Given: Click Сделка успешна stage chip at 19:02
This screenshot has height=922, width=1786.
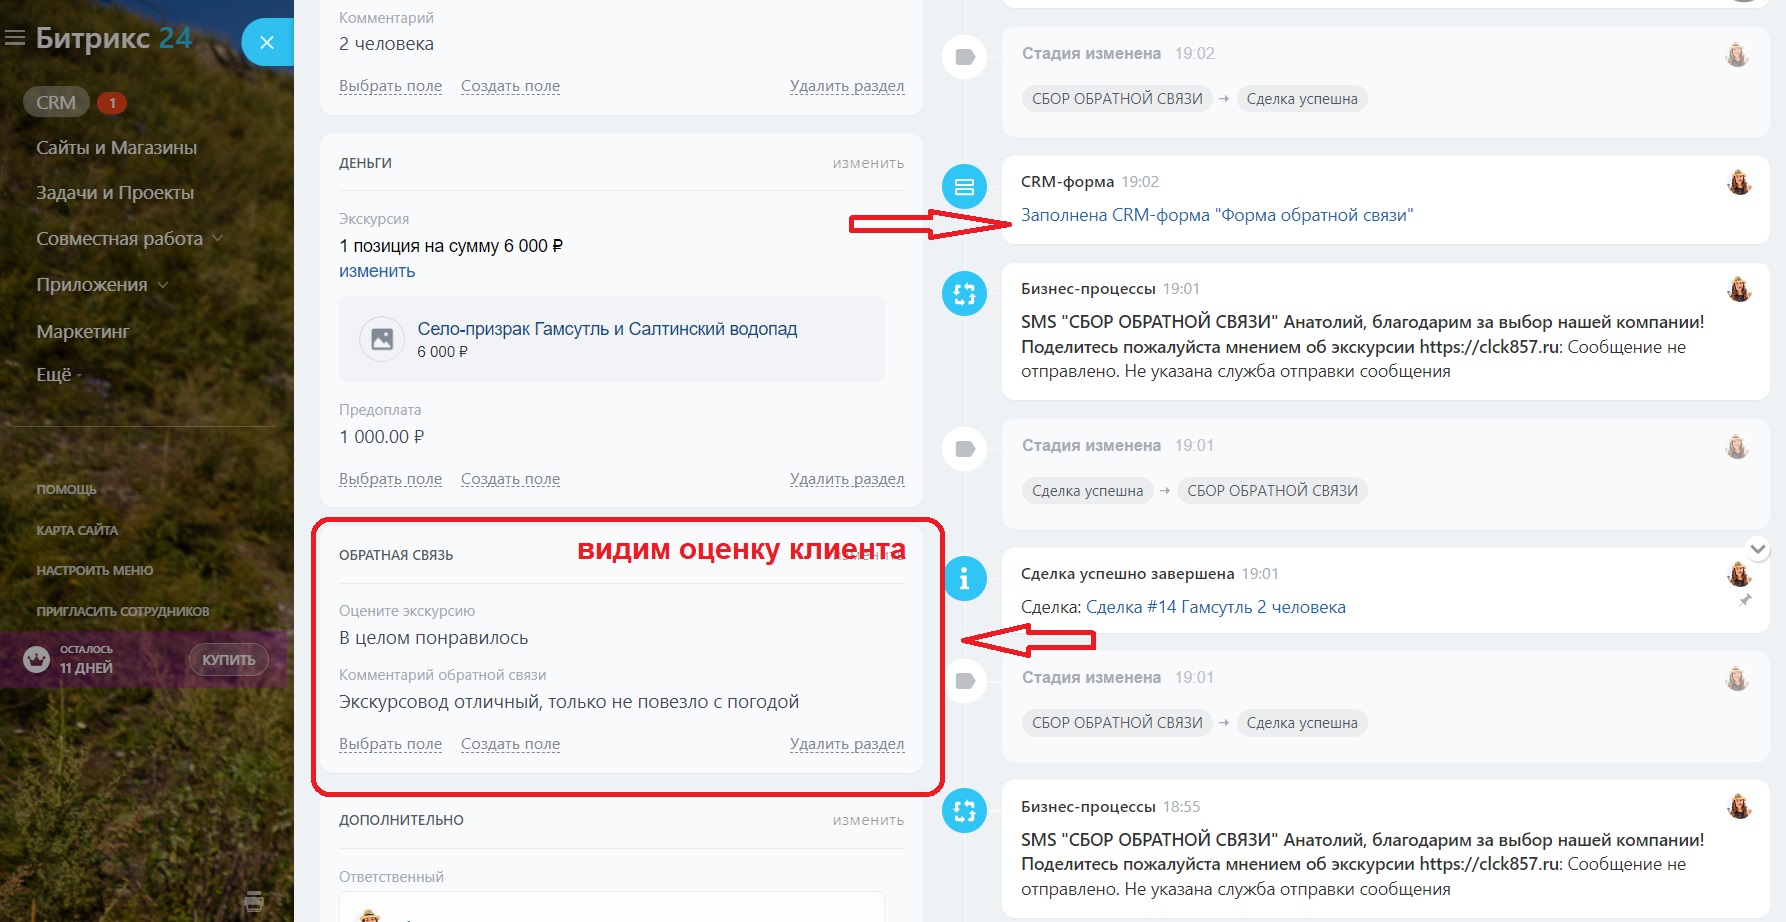Looking at the screenshot, I should click(1302, 99).
